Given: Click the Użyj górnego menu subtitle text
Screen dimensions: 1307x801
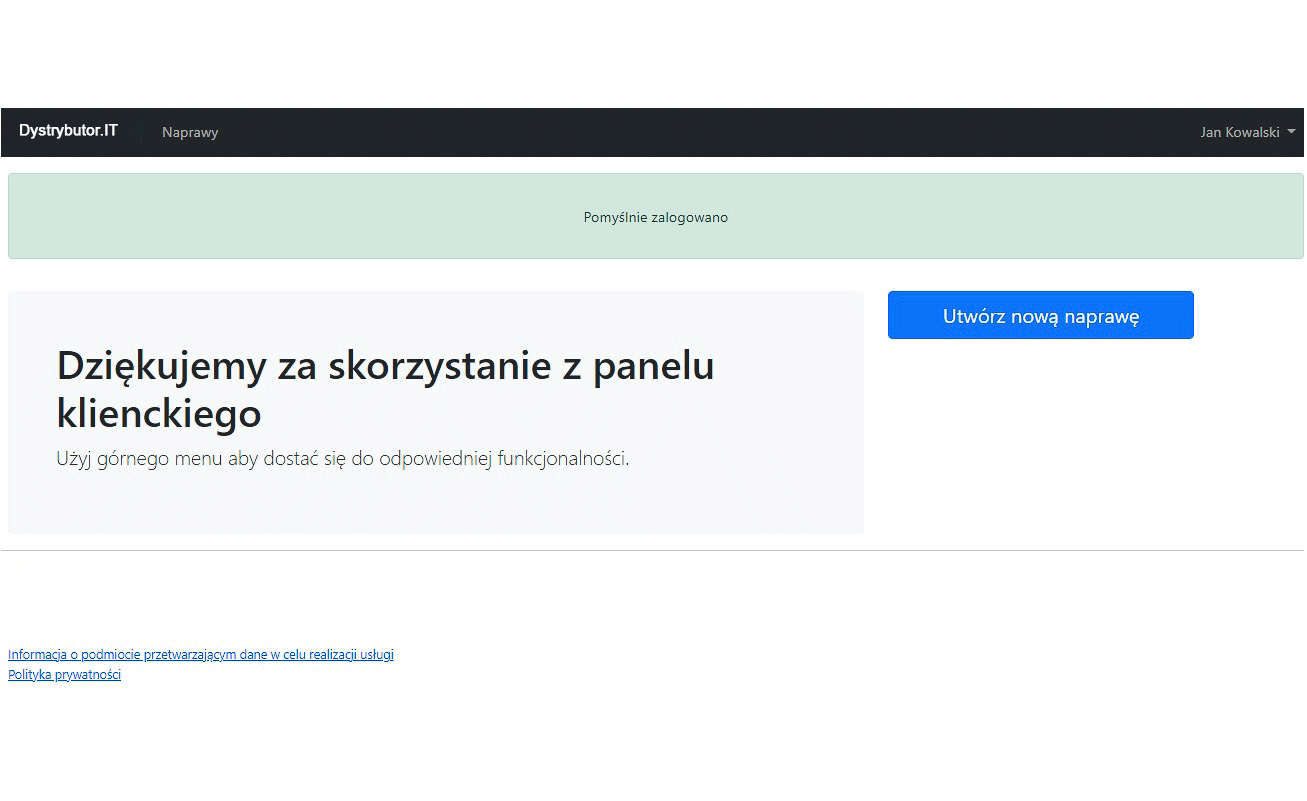Looking at the screenshot, I should (x=342, y=459).
